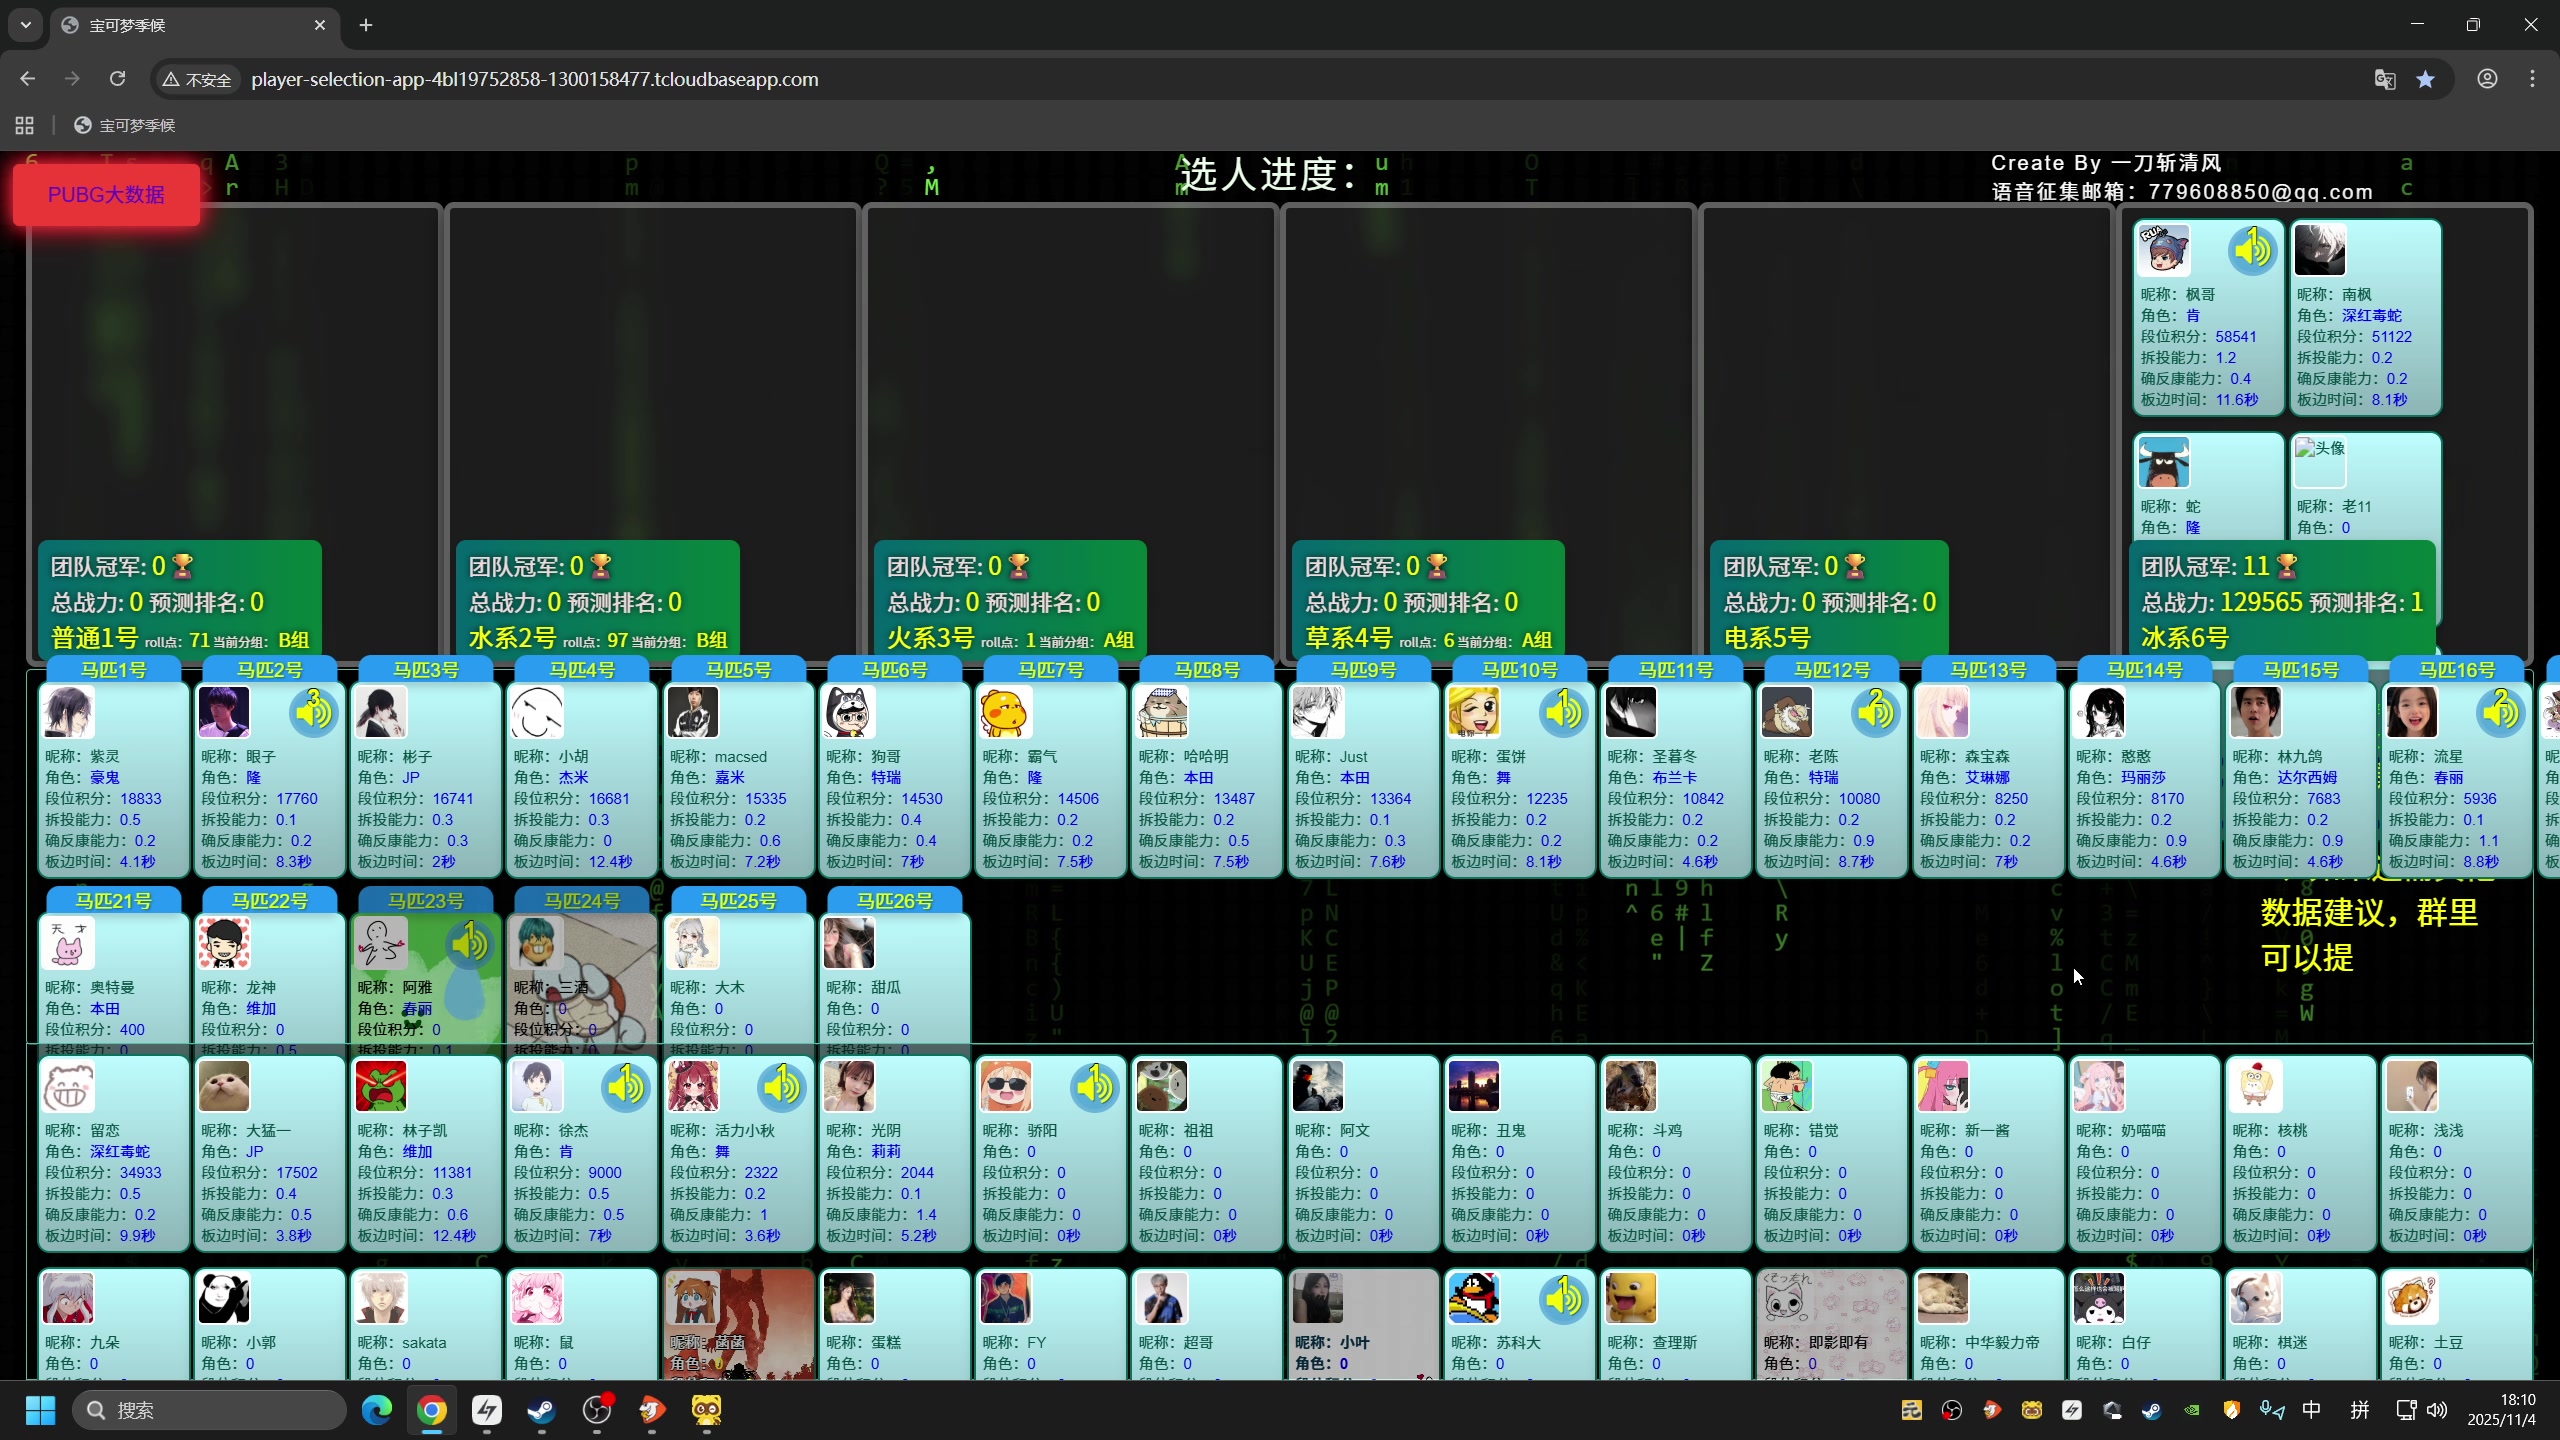2560x1440 pixels.
Task: Click 紫灵's avatar thumbnail
Action: tap(68, 712)
